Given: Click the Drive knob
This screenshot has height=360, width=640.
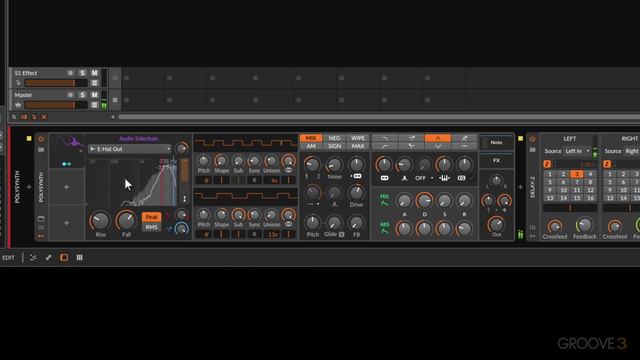Looking at the screenshot, I should [x=356, y=193].
